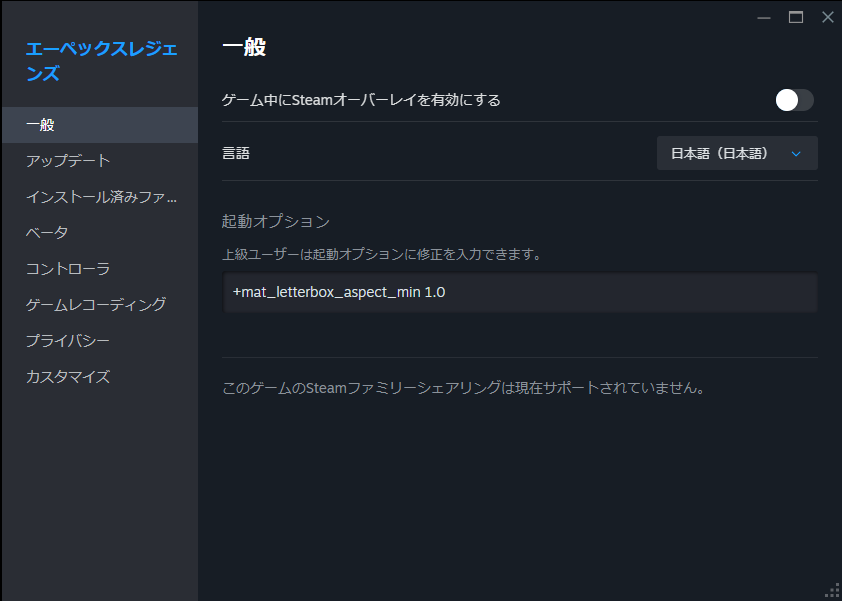The width and height of the screenshot is (842, 601).
Task: Click the 起動オプション section label
Action: (276, 221)
